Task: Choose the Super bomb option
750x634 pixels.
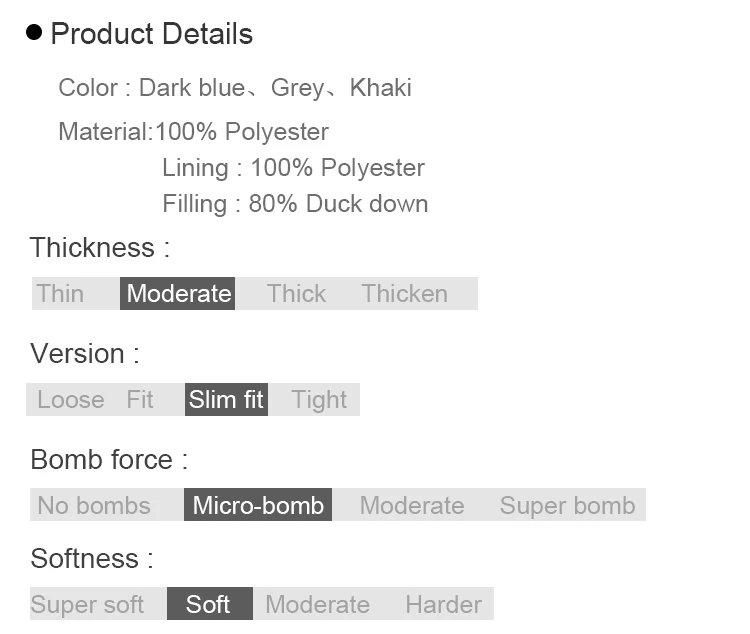Action: click(x=567, y=505)
